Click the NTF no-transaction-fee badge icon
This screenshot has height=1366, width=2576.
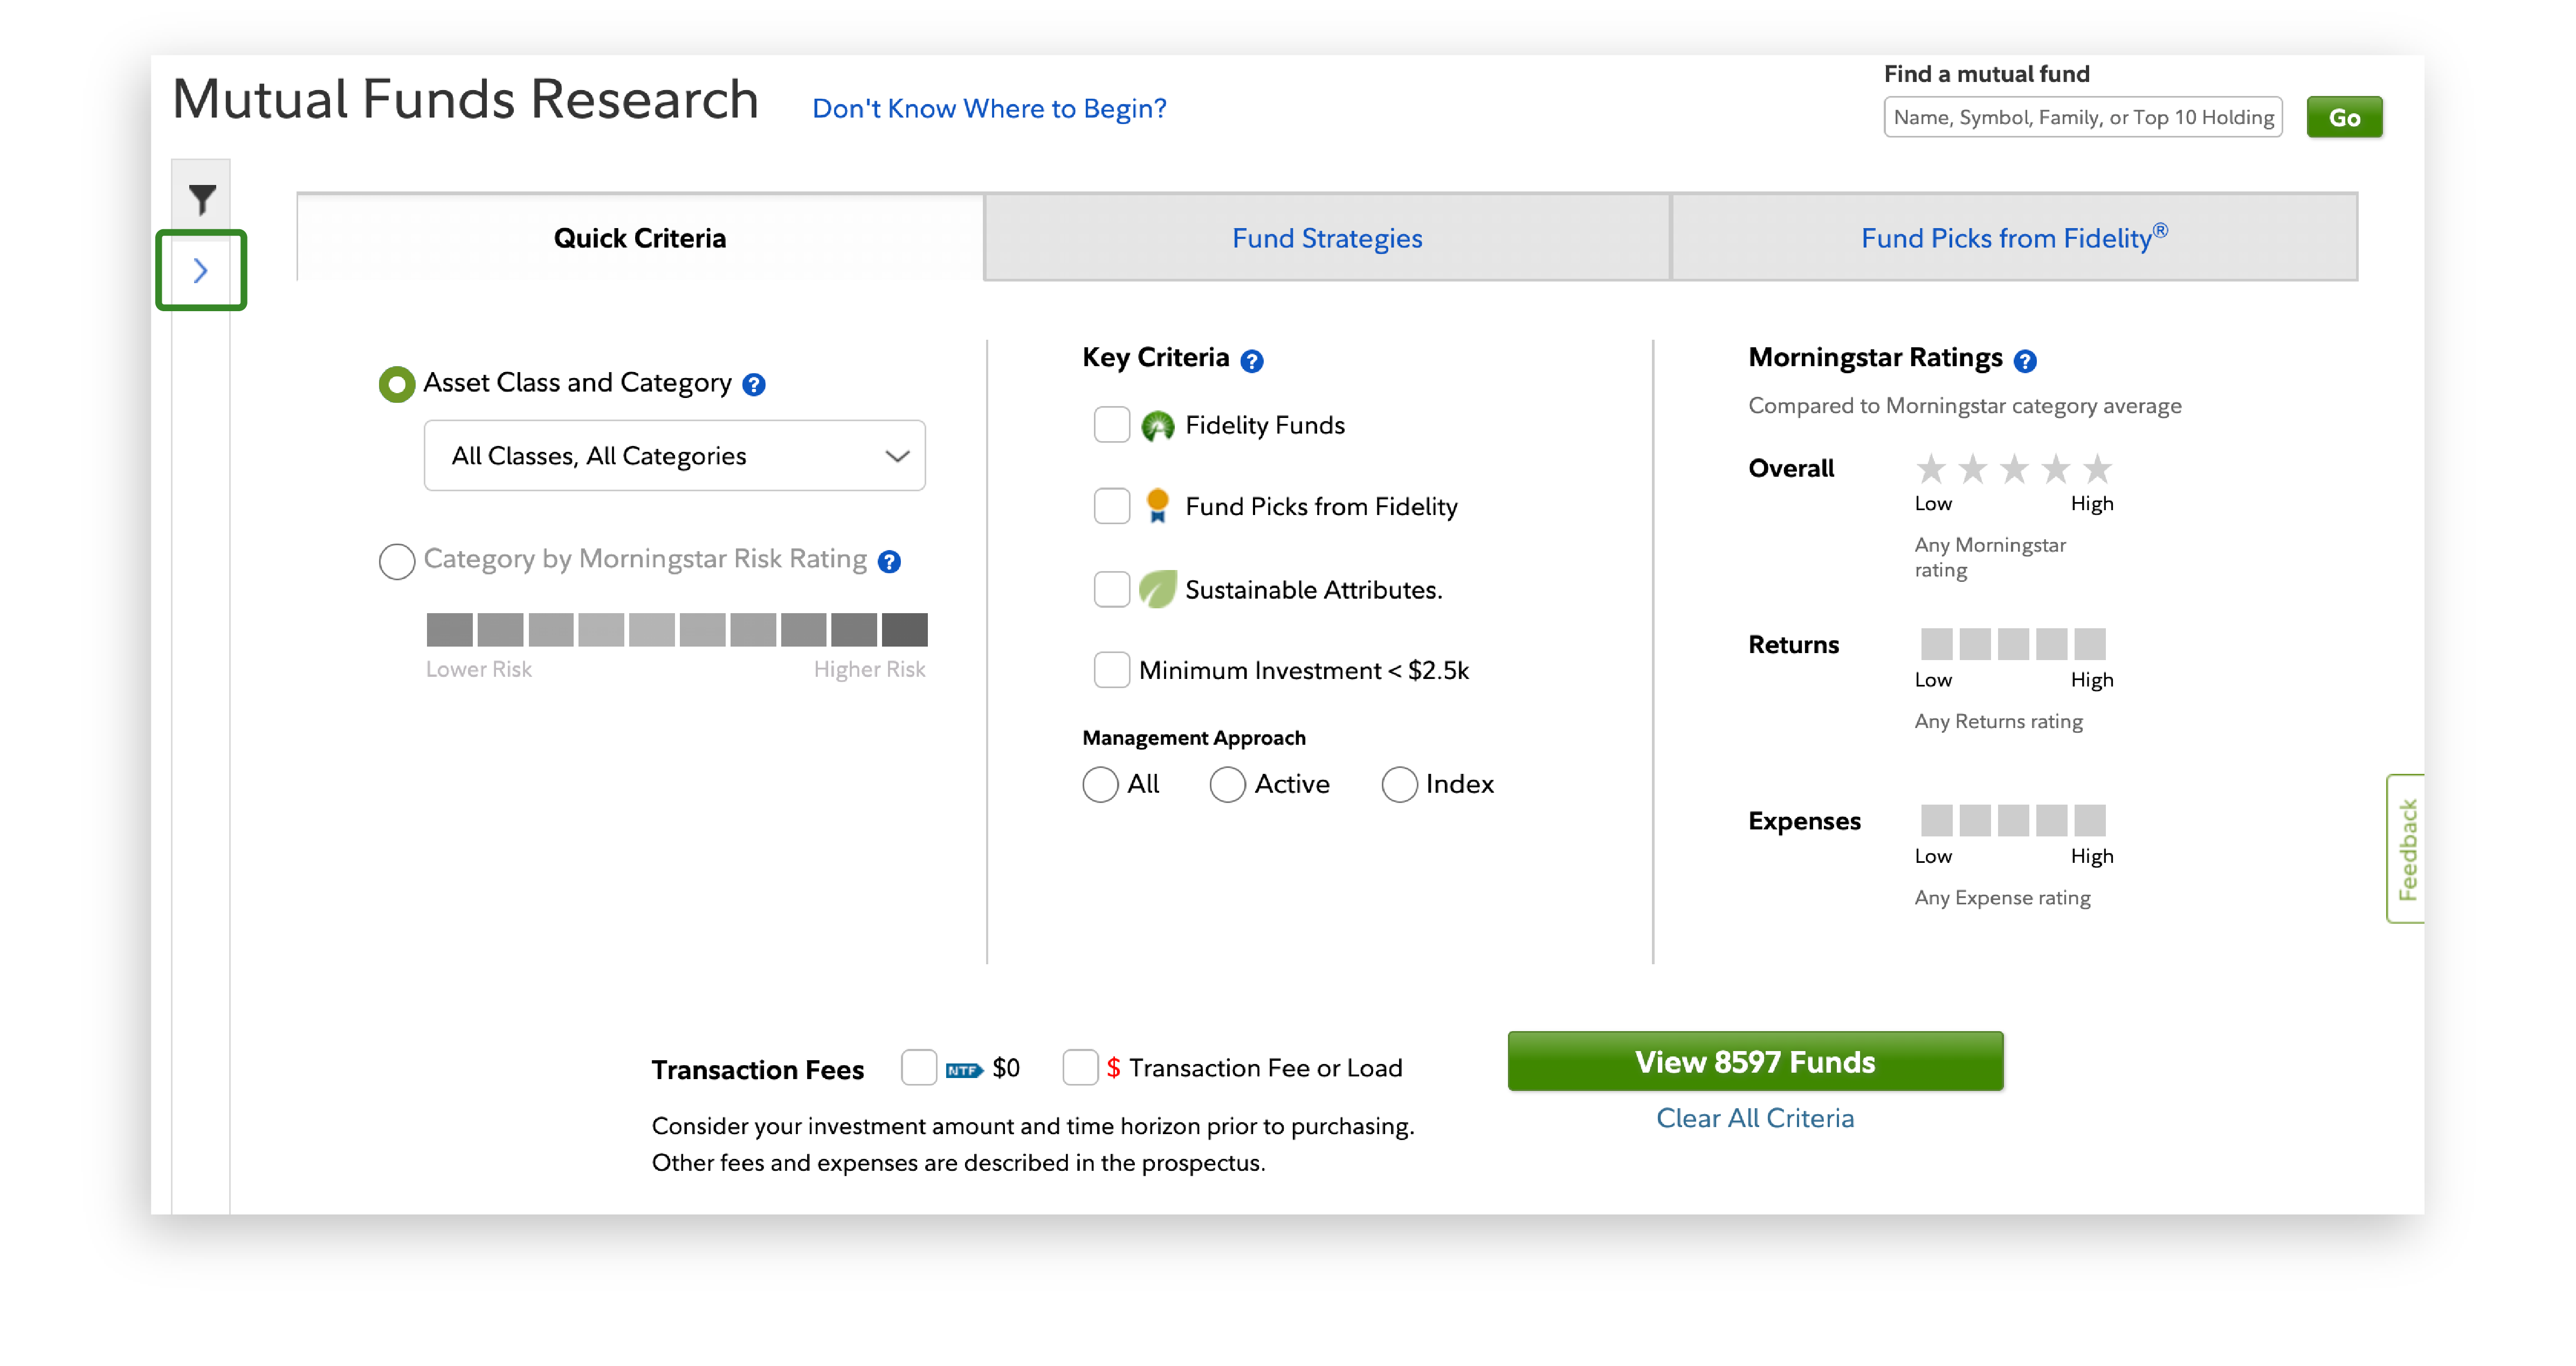click(x=964, y=1070)
